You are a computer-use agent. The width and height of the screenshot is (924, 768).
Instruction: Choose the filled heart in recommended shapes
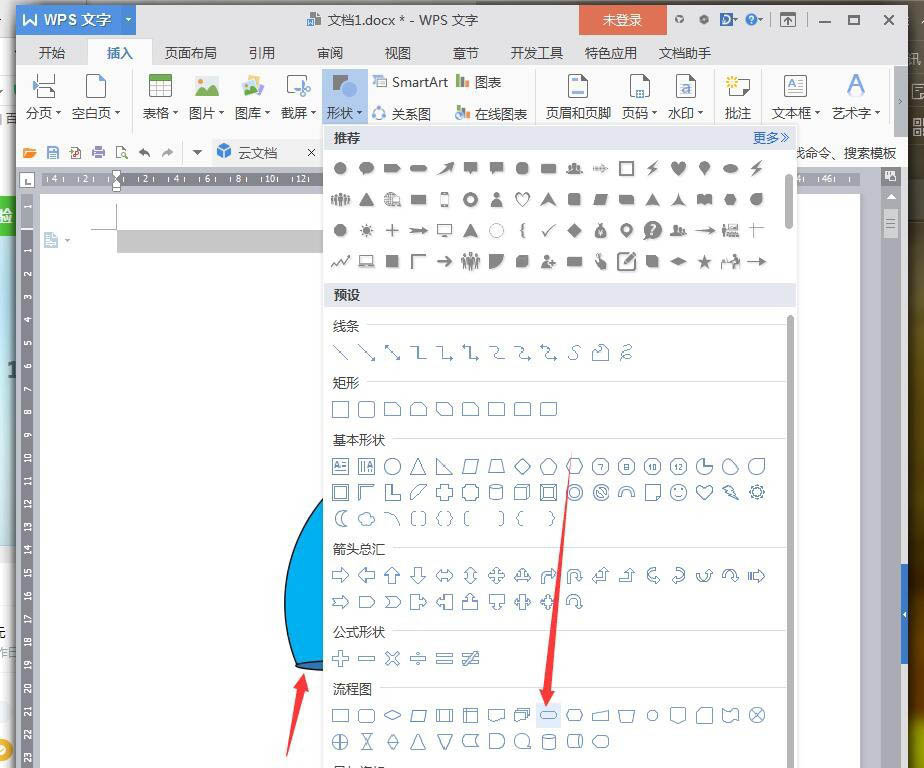pyautogui.click(x=678, y=169)
